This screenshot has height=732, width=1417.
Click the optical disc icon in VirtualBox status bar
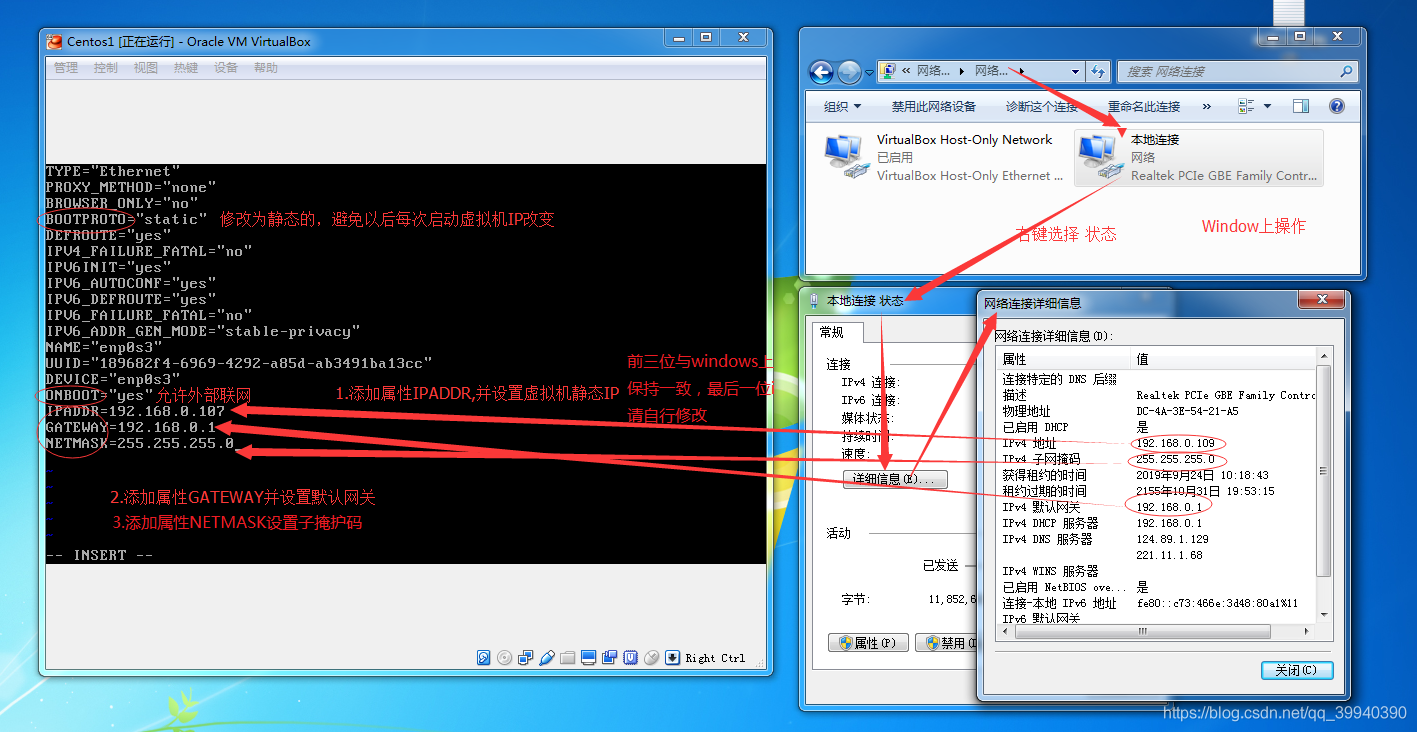click(x=504, y=657)
